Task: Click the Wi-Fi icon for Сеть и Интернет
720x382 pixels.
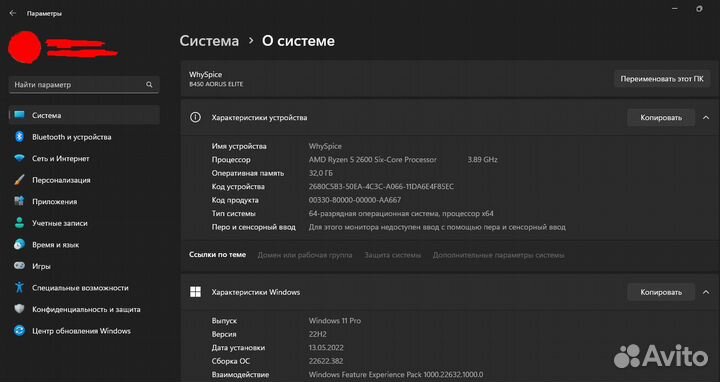Action: pyautogui.click(x=19, y=158)
